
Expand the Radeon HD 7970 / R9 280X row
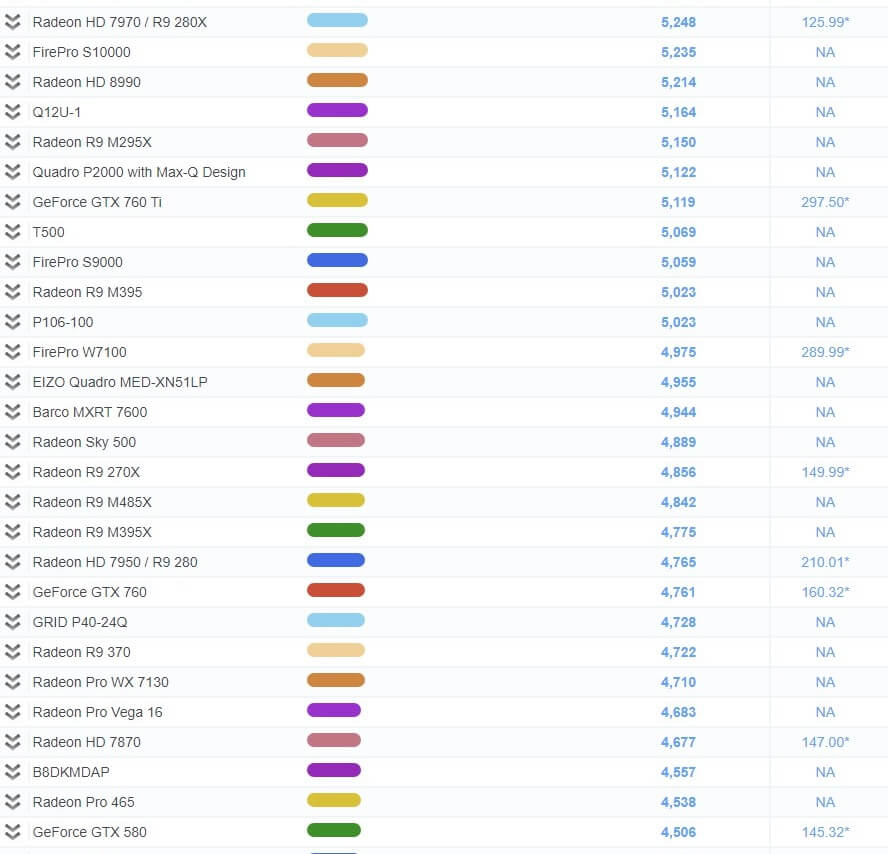pos(12,22)
